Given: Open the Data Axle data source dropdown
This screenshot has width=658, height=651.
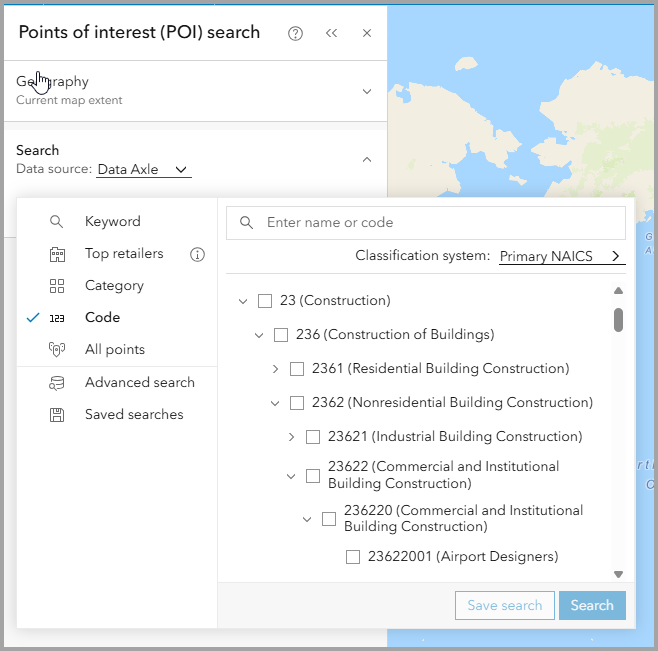Looking at the screenshot, I should point(144,170).
